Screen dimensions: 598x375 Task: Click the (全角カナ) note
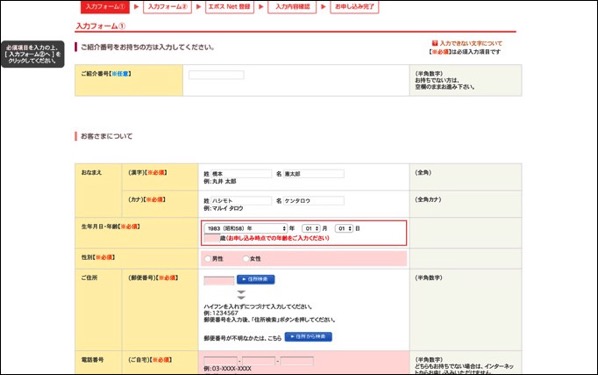pos(428,200)
